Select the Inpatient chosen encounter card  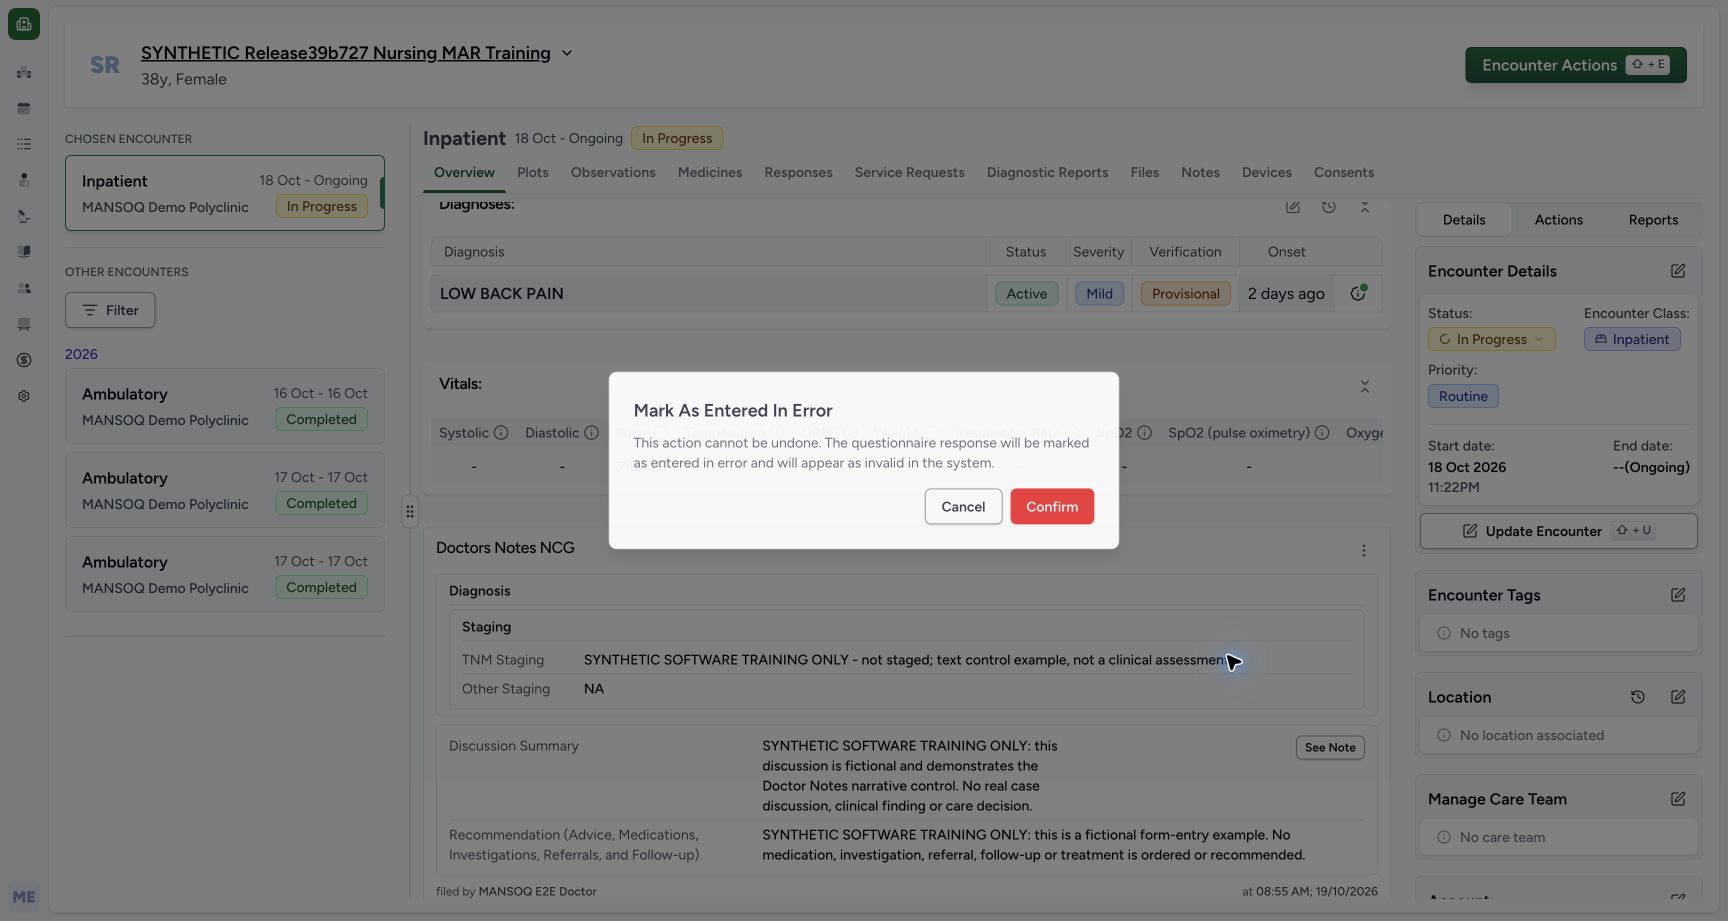[x=225, y=193]
